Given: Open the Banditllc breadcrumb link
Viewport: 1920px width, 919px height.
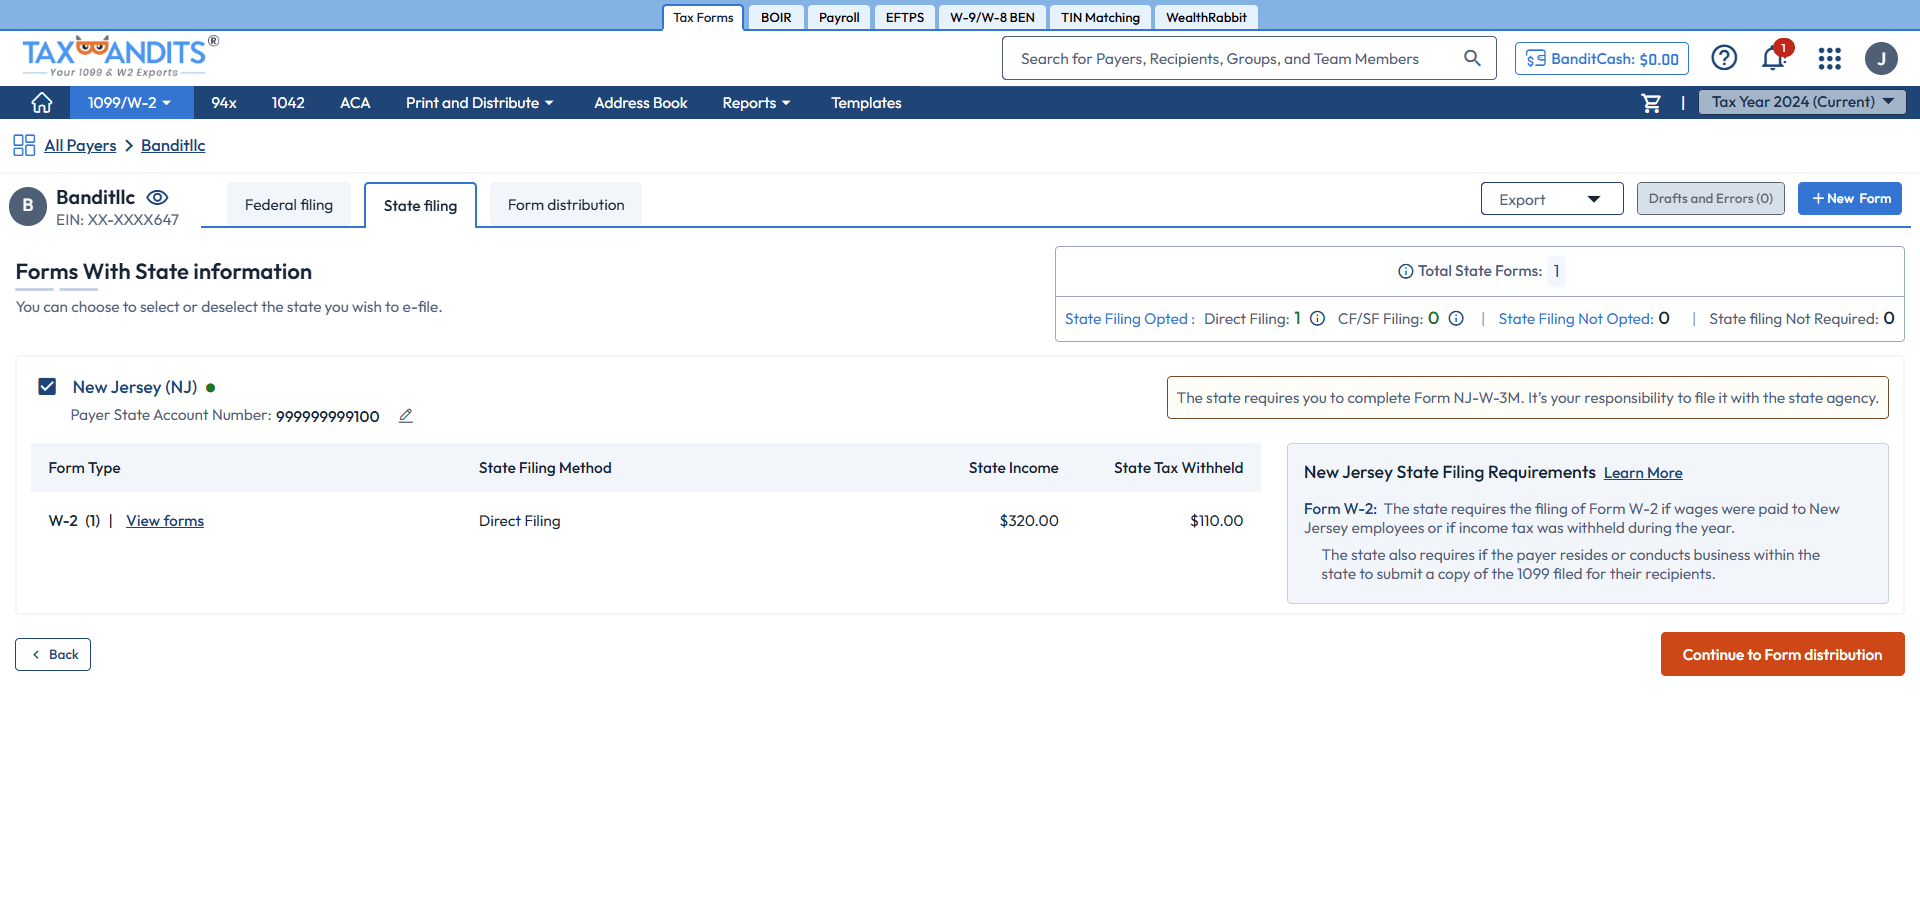Looking at the screenshot, I should [x=173, y=145].
